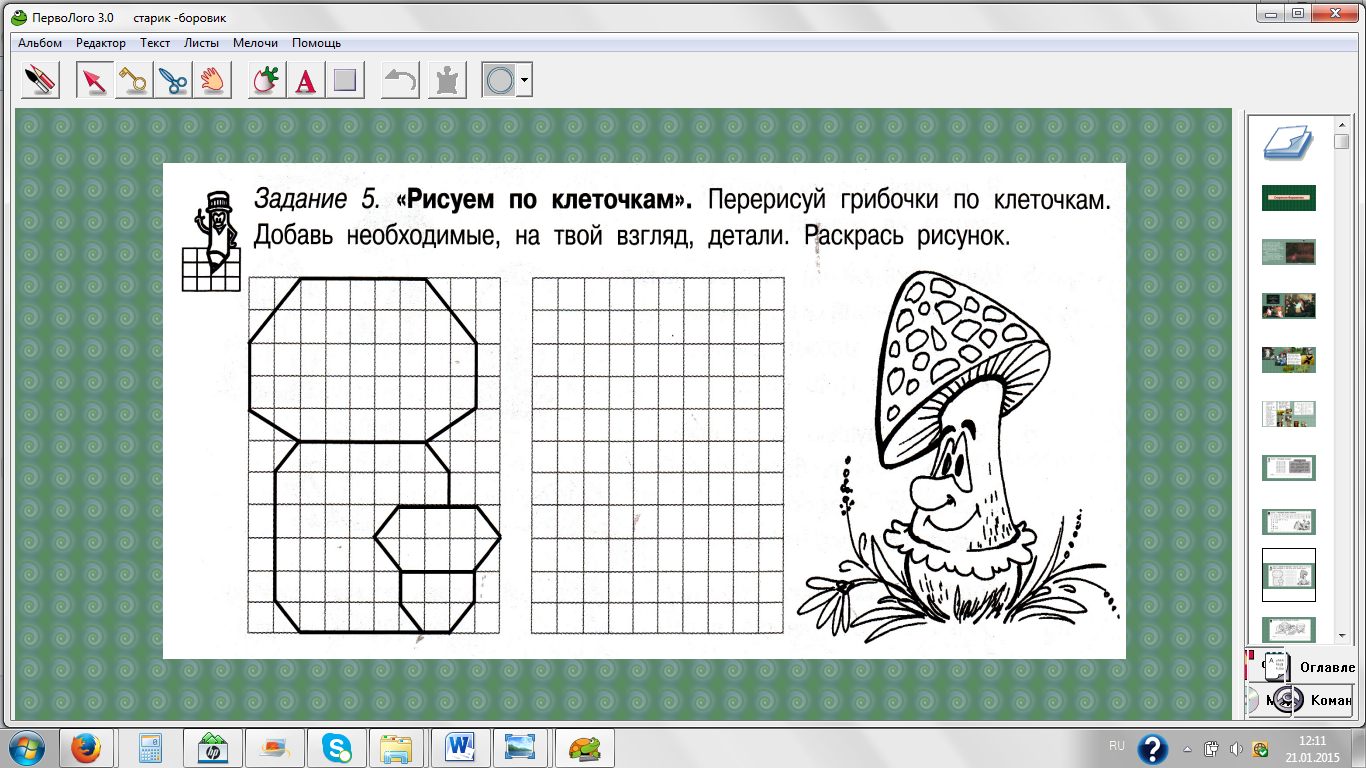Select the paintbrush and pencil drawing tool
The image size is (1366, 768).
[41, 80]
